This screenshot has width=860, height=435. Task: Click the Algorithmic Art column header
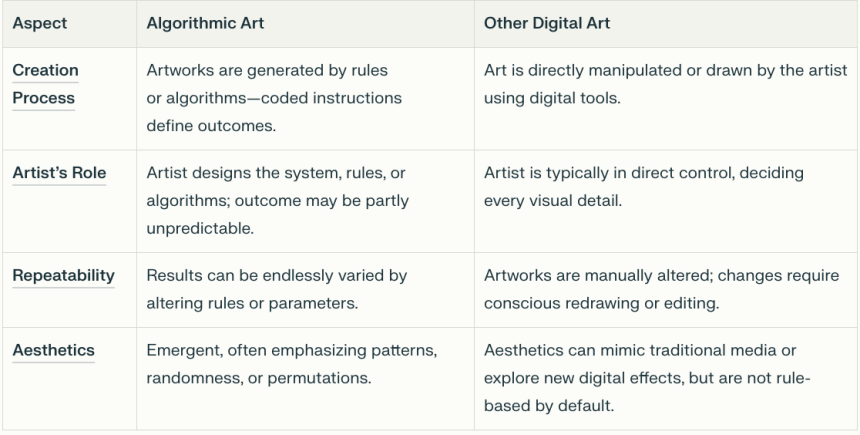(x=205, y=24)
